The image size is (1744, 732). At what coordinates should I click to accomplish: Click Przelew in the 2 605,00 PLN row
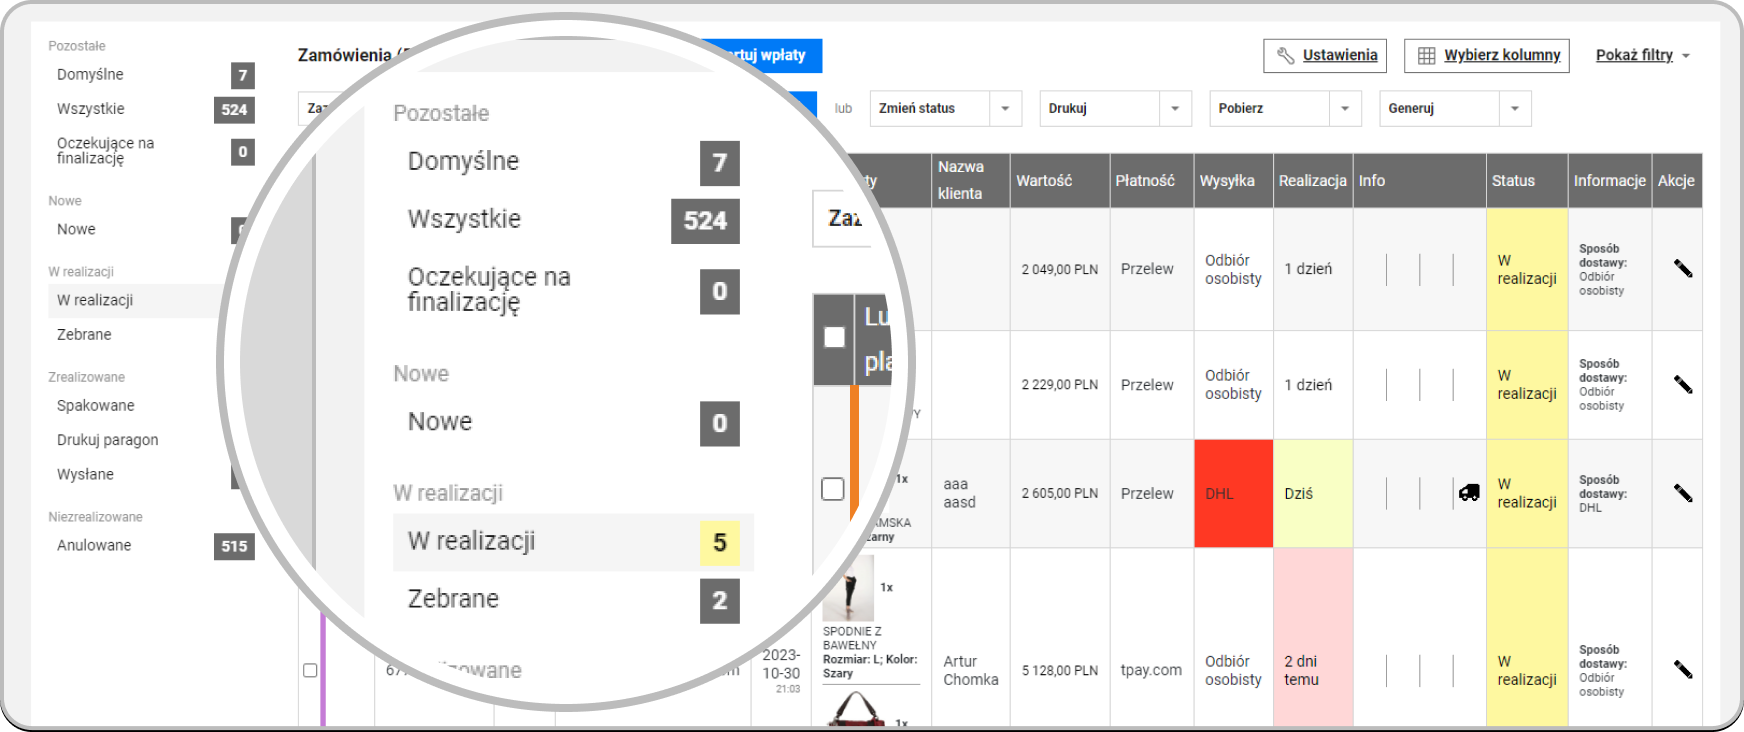tap(1147, 493)
